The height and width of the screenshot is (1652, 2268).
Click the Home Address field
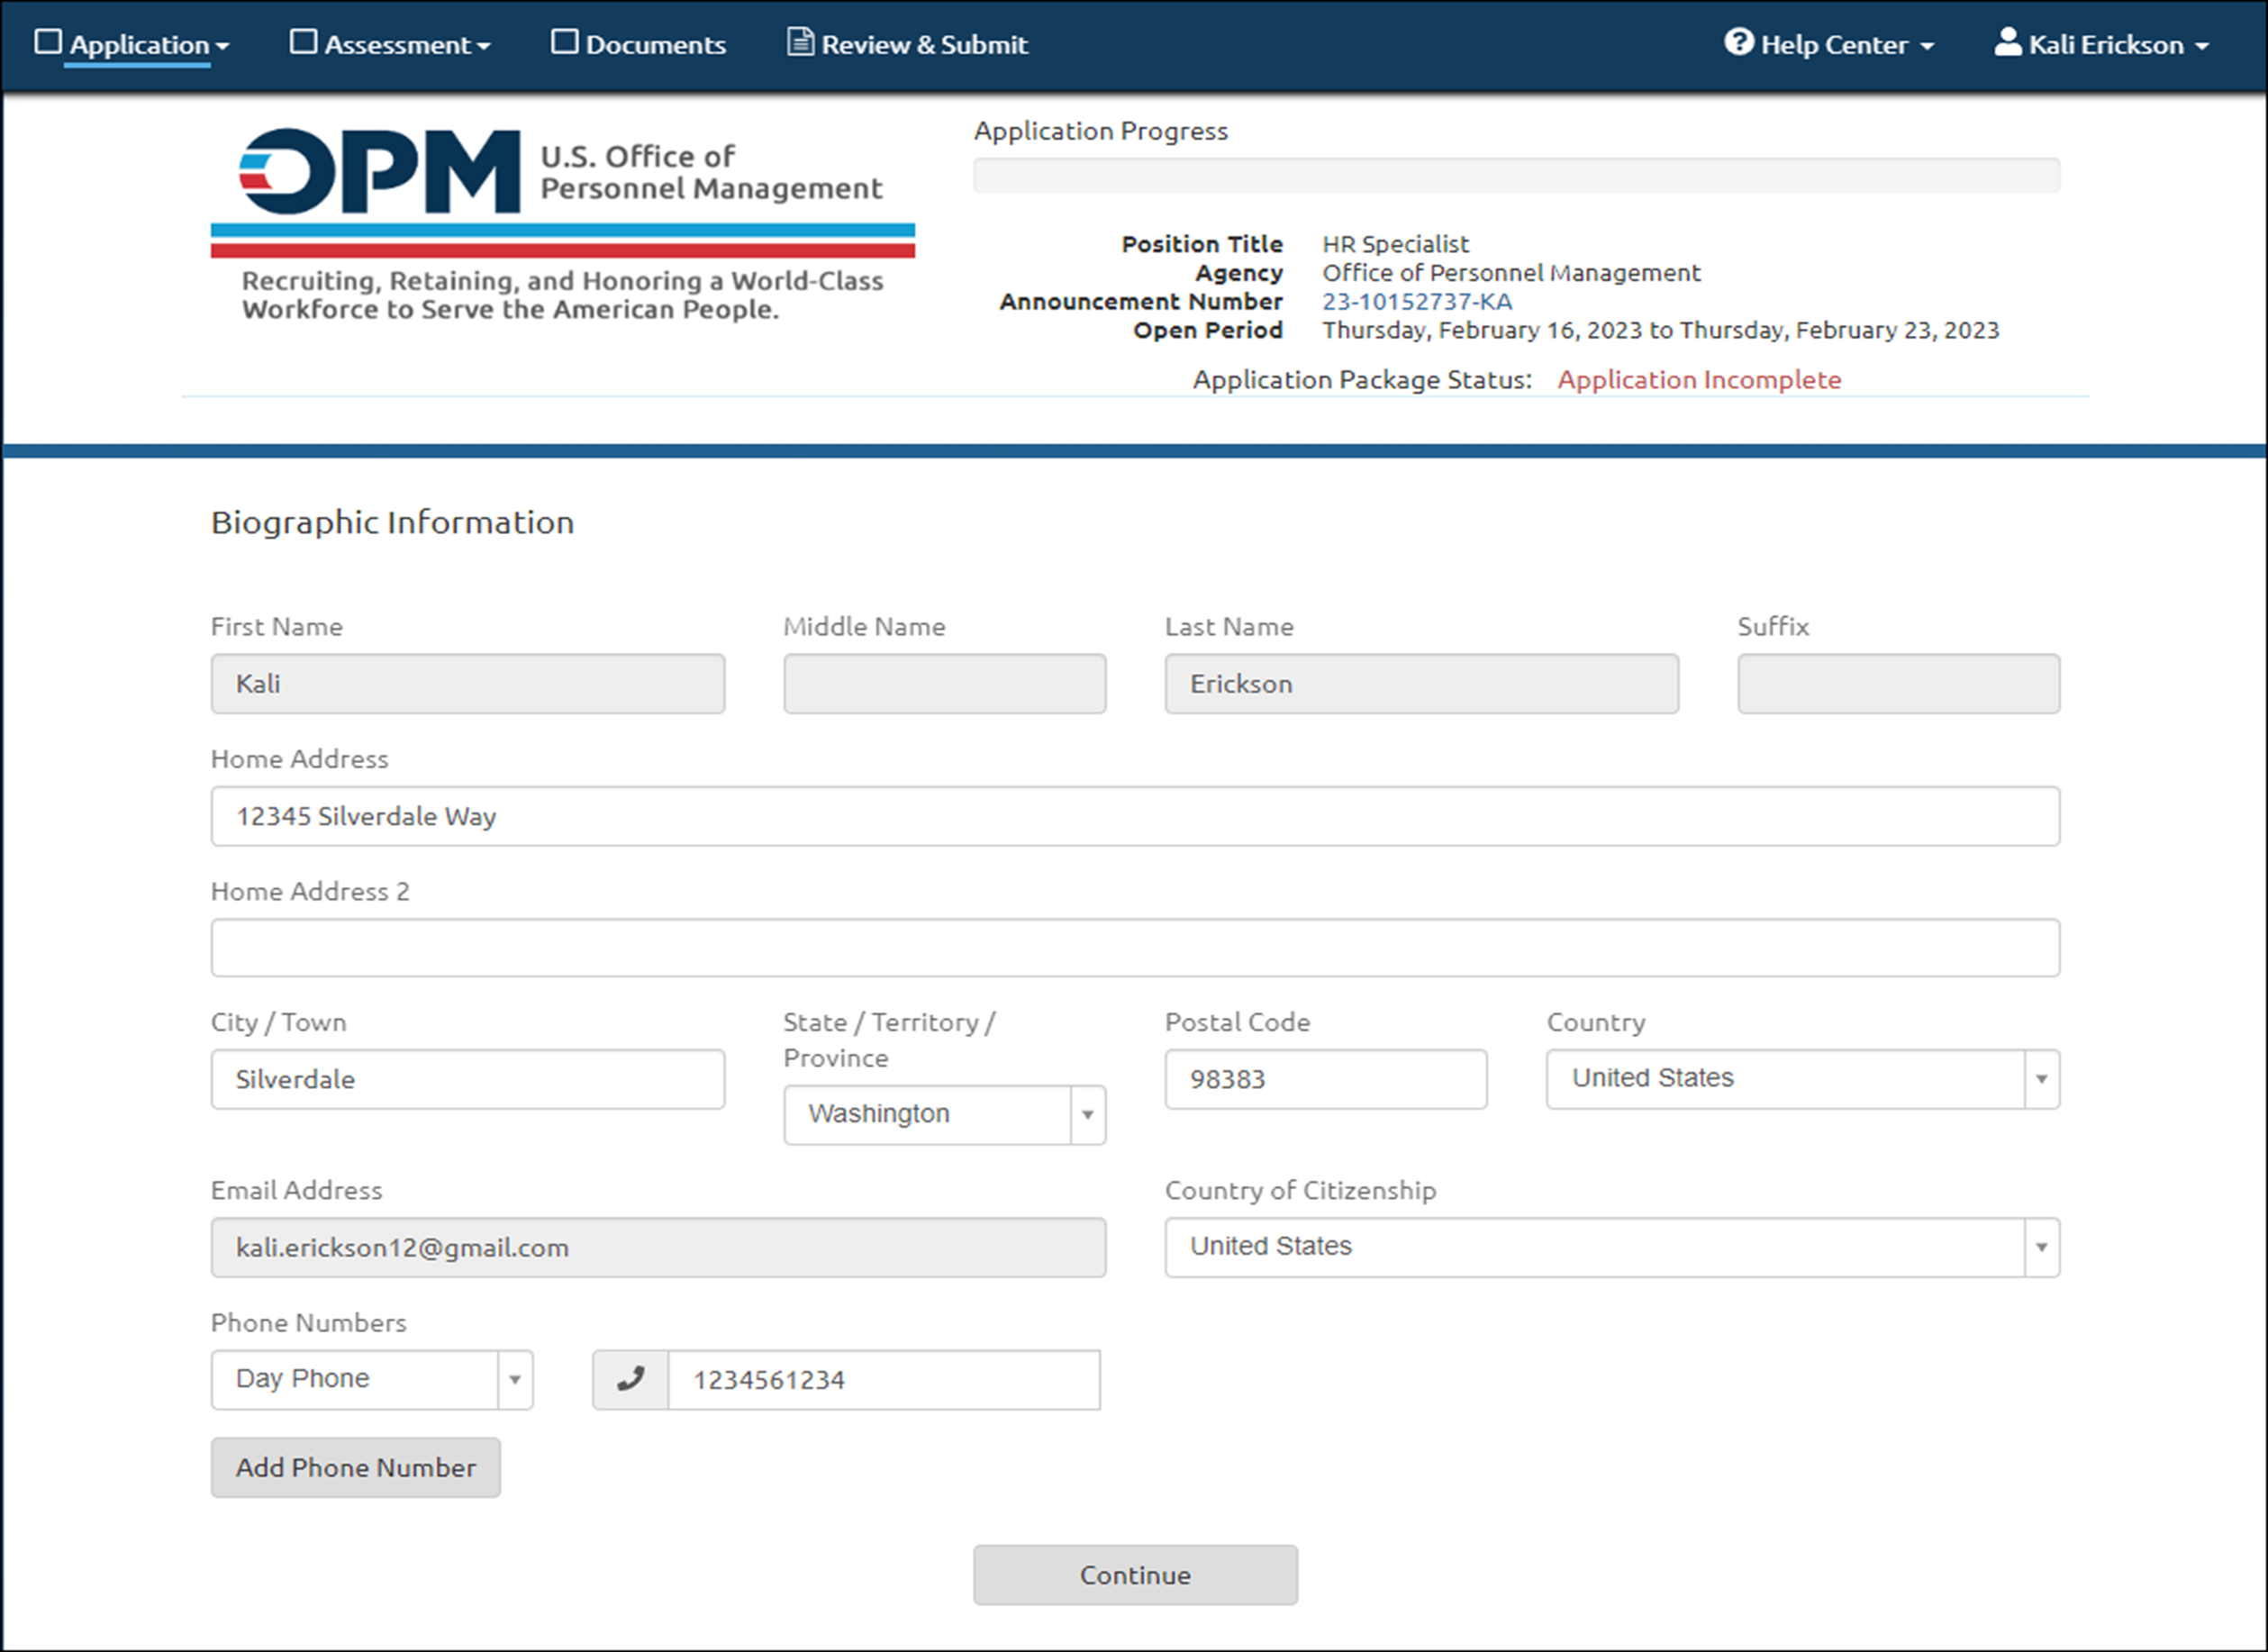[1135, 816]
